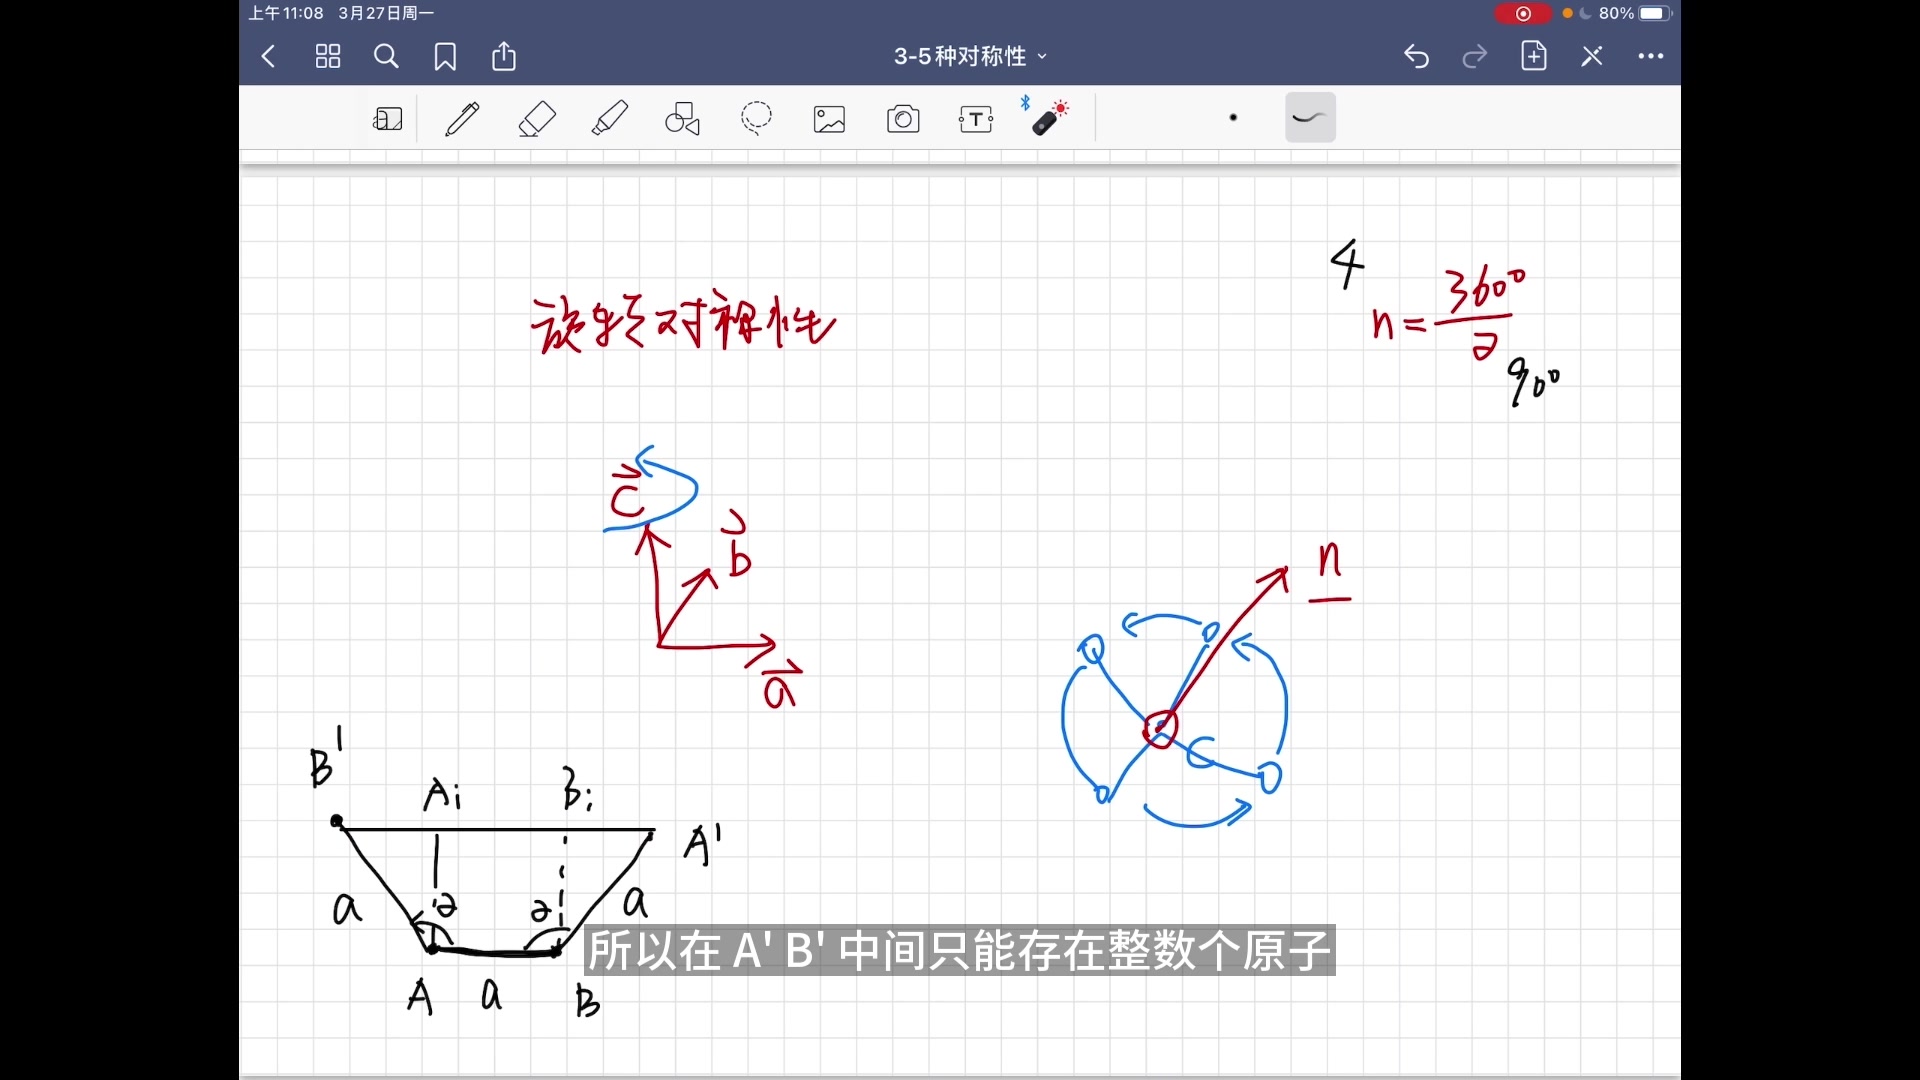Open search with the magnifier icon

click(x=386, y=56)
